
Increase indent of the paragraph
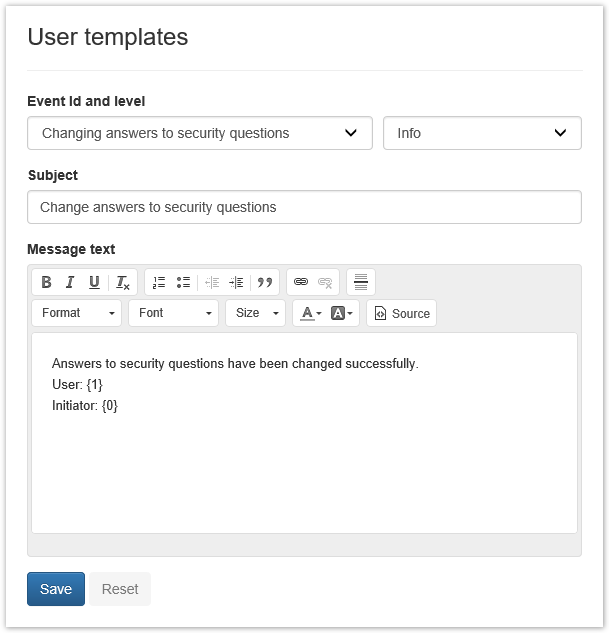[x=236, y=282]
